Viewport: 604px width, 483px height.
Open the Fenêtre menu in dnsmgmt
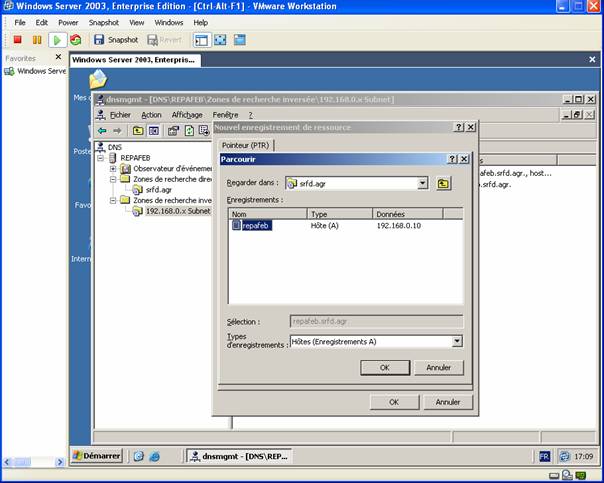click(x=225, y=115)
